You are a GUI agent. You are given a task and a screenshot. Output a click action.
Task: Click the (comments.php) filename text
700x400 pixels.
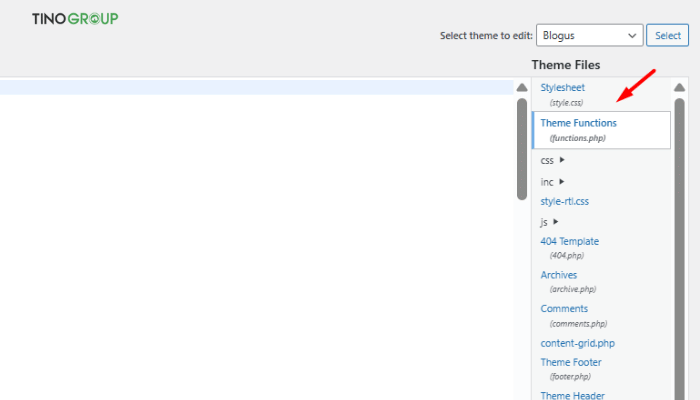pos(578,323)
